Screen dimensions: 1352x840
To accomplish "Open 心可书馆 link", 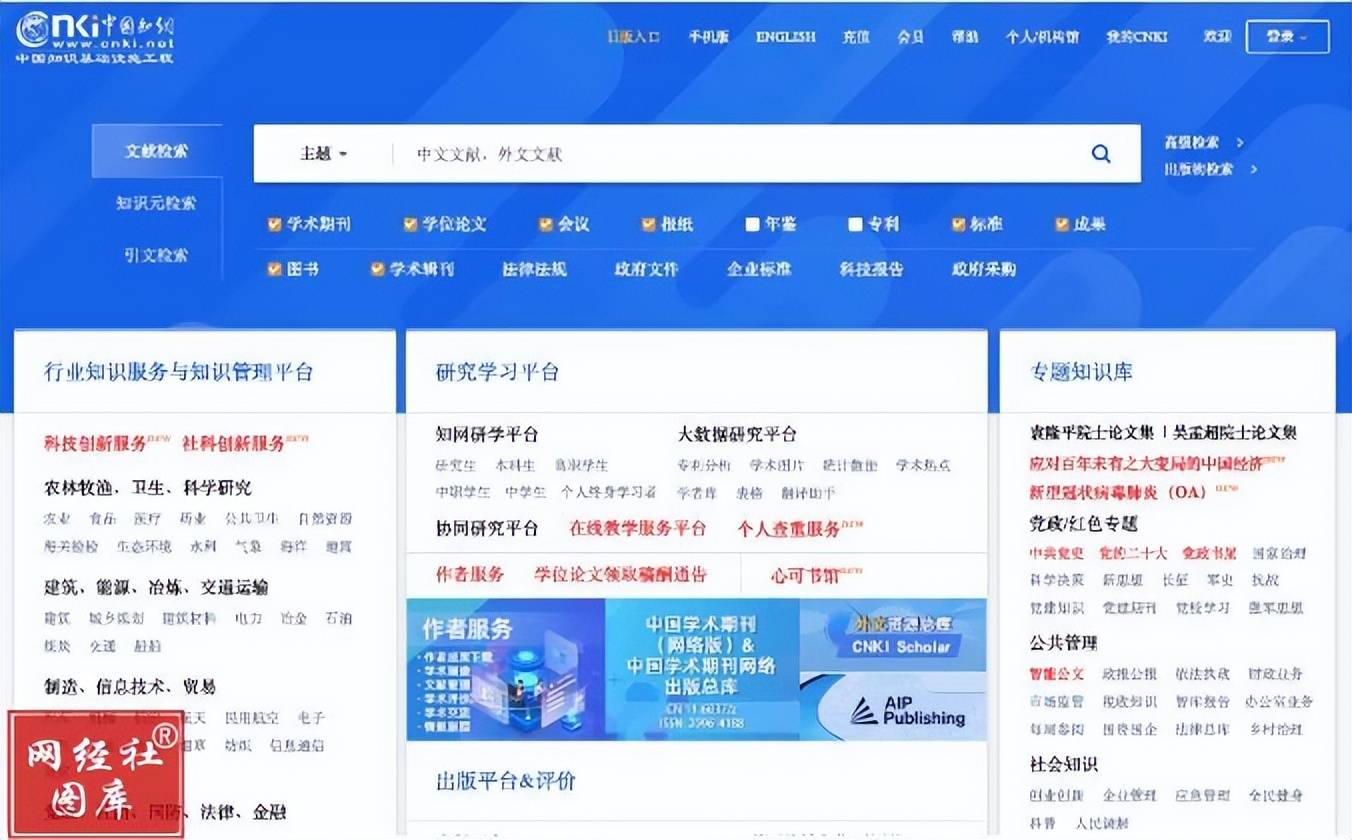I will [x=804, y=575].
